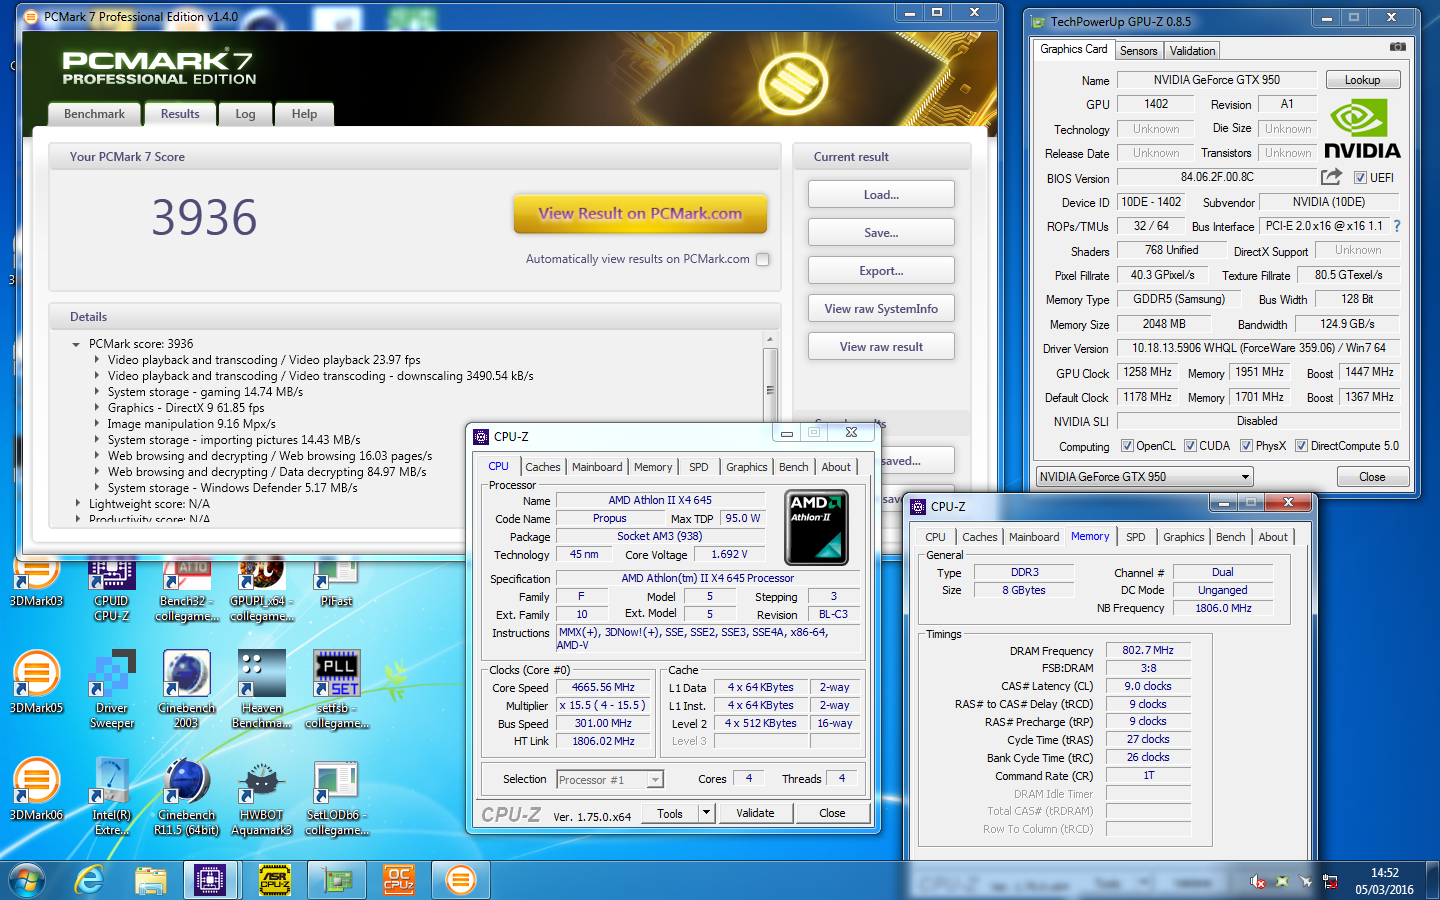The width and height of the screenshot is (1440, 900).
Task: Open the 3DMark05 desktop shortcut
Action: 36,682
